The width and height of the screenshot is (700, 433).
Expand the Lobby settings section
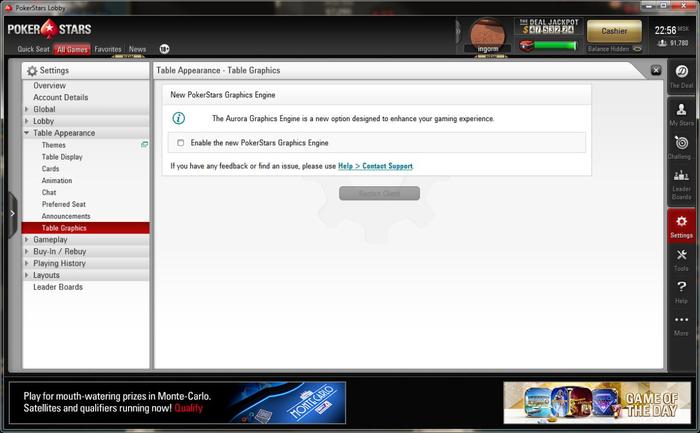pyautogui.click(x=26, y=121)
